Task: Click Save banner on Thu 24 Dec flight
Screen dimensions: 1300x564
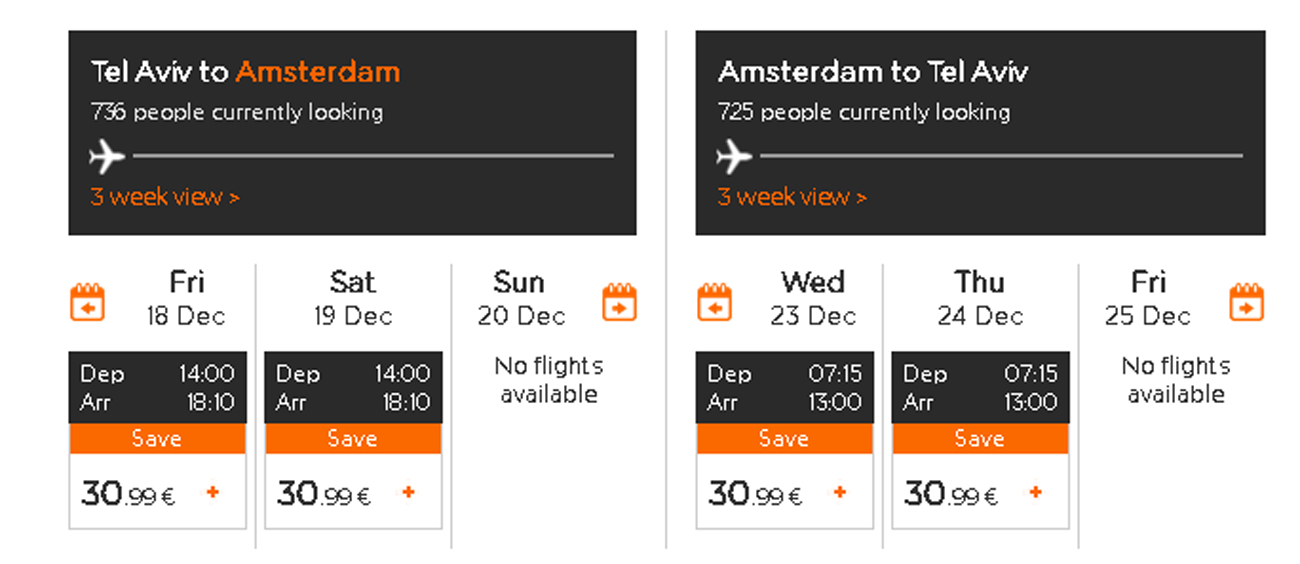Action: click(980, 439)
